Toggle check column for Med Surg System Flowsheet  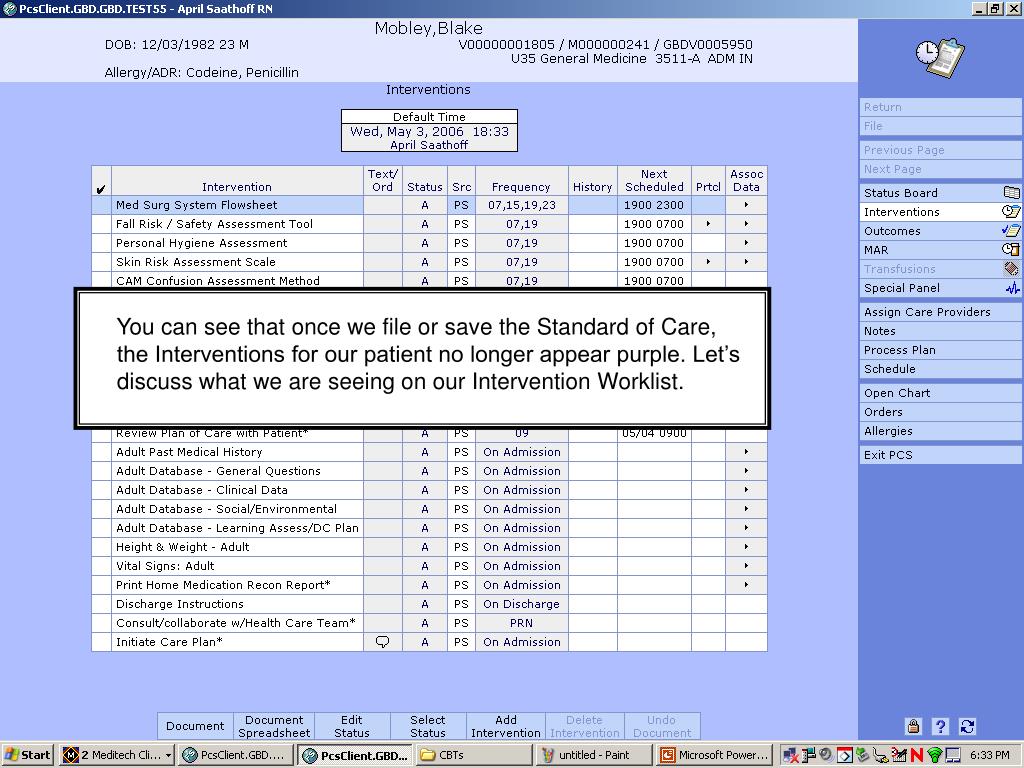coord(101,205)
